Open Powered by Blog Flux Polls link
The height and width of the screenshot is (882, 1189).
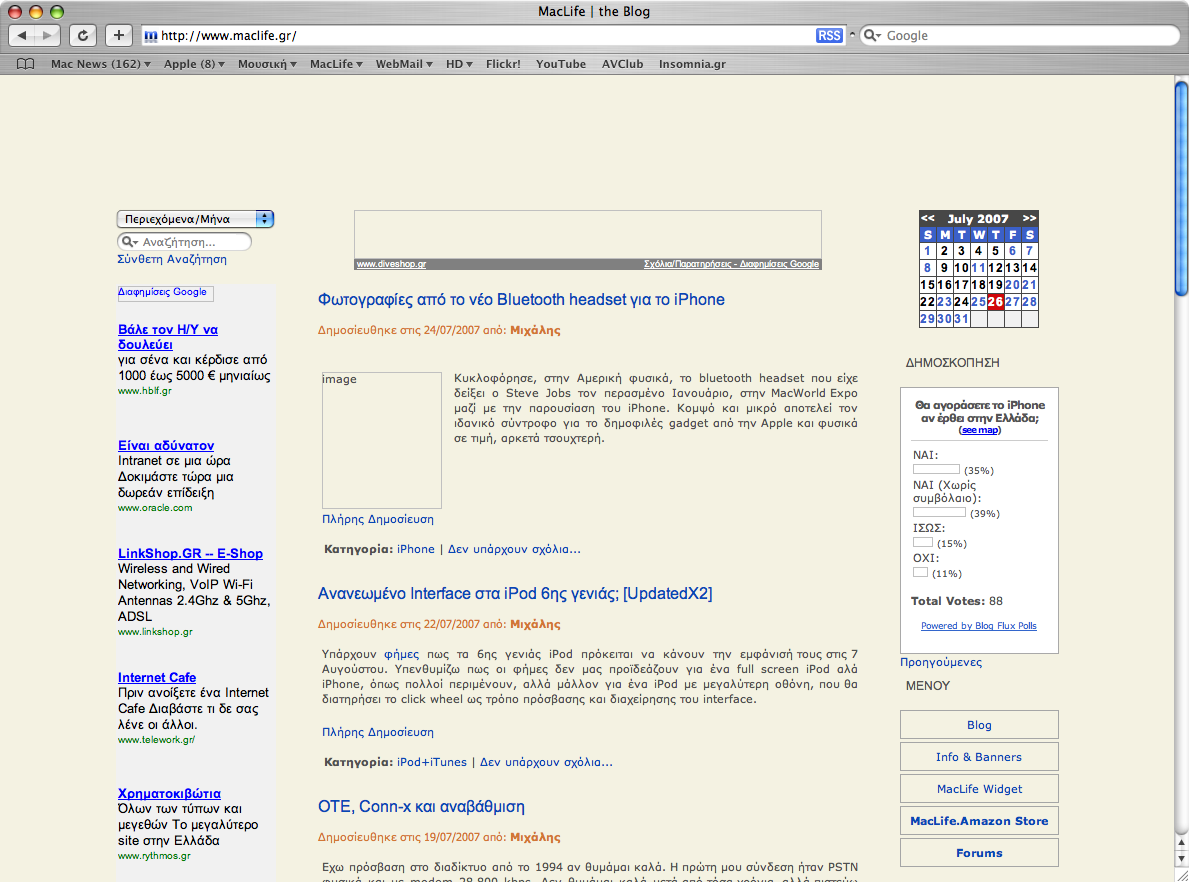point(979,626)
